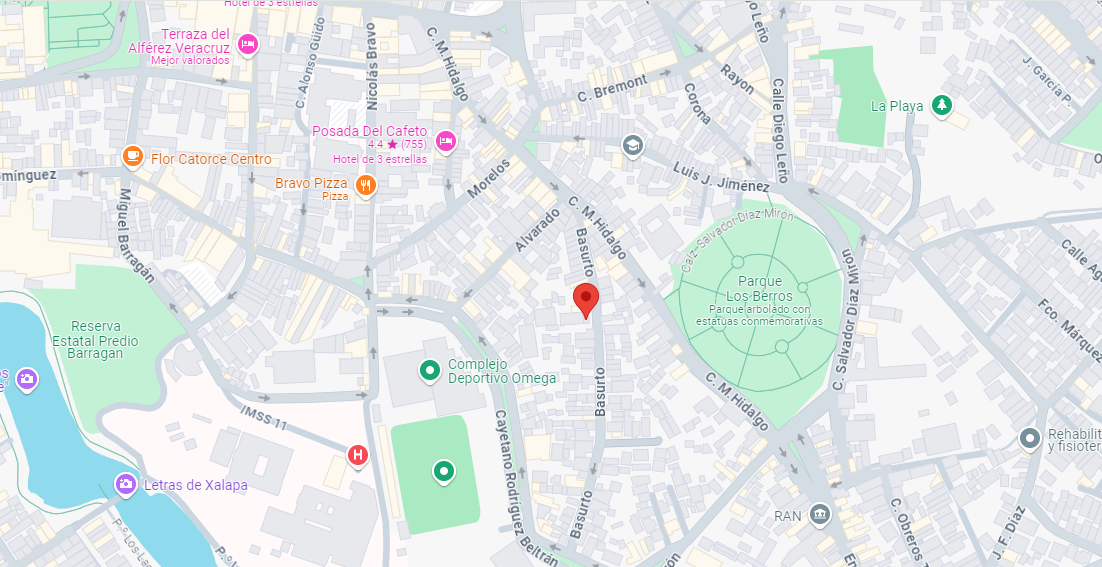Viewport: 1102px width, 567px height.
Task: Select the Letras de Xalapa text label
Action: pyautogui.click(x=195, y=485)
